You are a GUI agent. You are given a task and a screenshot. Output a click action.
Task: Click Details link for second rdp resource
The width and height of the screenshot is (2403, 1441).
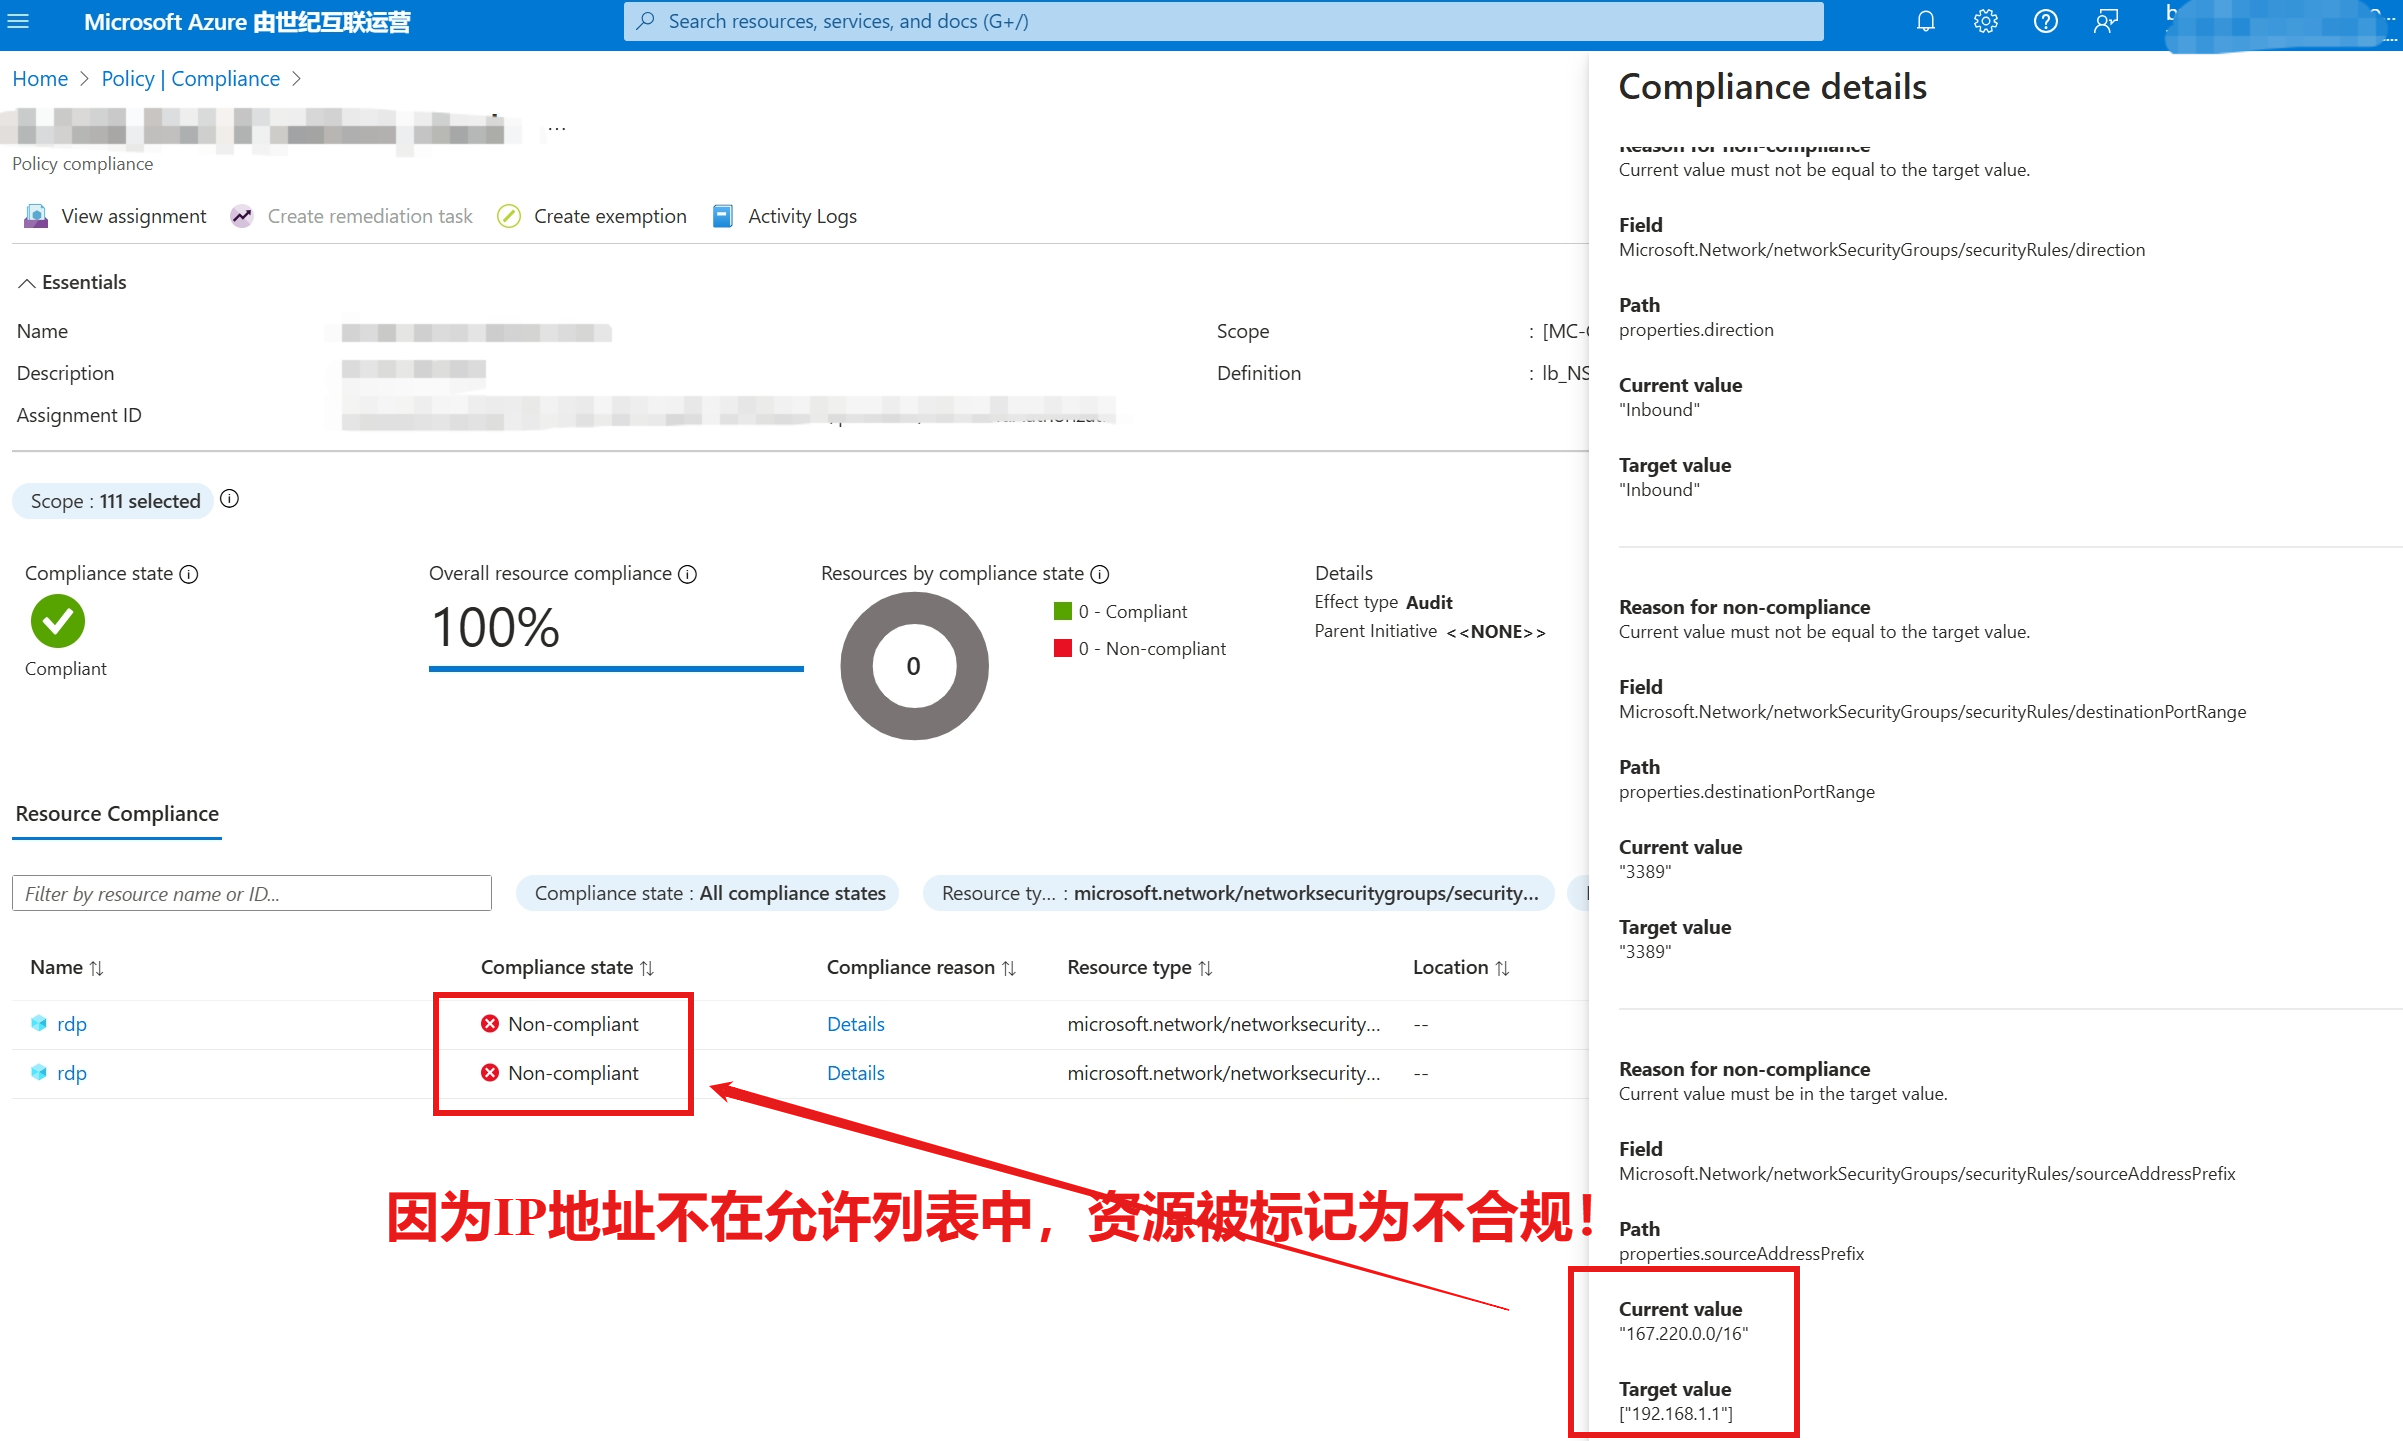pyautogui.click(x=856, y=1072)
